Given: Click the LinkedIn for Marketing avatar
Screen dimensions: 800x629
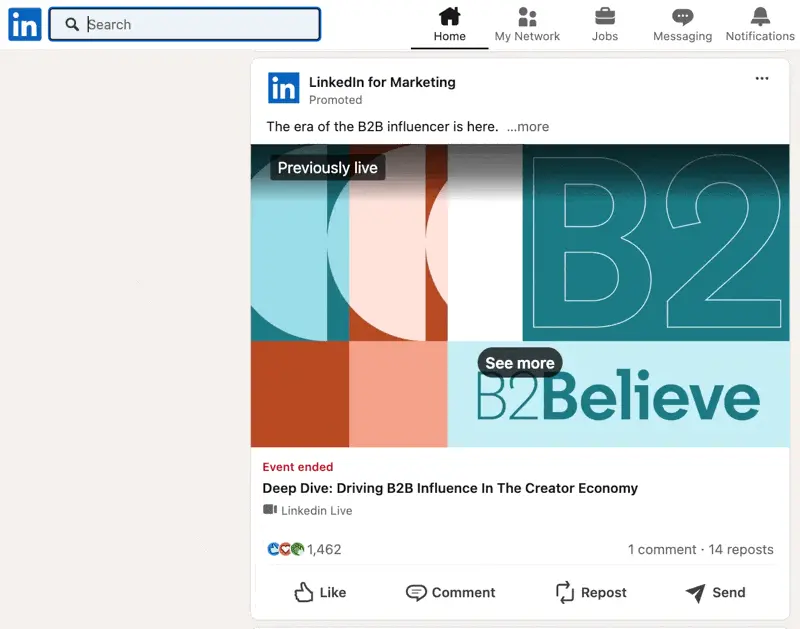Looking at the screenshot, I should click(283, 88).
